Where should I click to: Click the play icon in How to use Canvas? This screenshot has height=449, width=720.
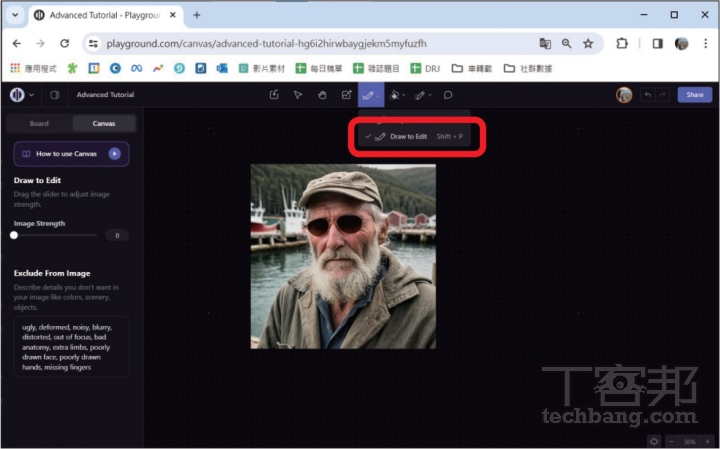click(x=115, y=154)
